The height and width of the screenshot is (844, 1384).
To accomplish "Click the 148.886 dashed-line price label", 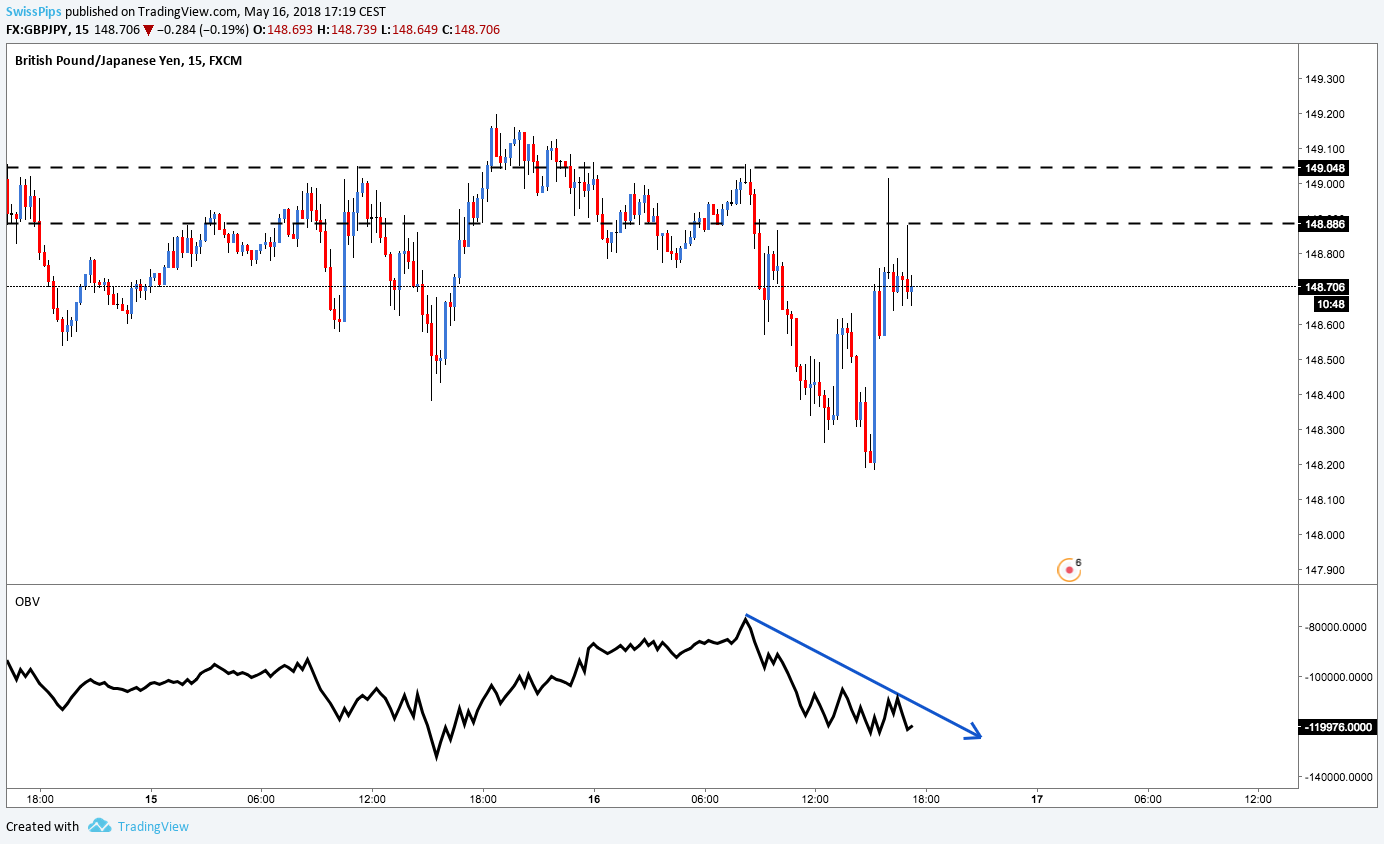I will [1325, 224].
